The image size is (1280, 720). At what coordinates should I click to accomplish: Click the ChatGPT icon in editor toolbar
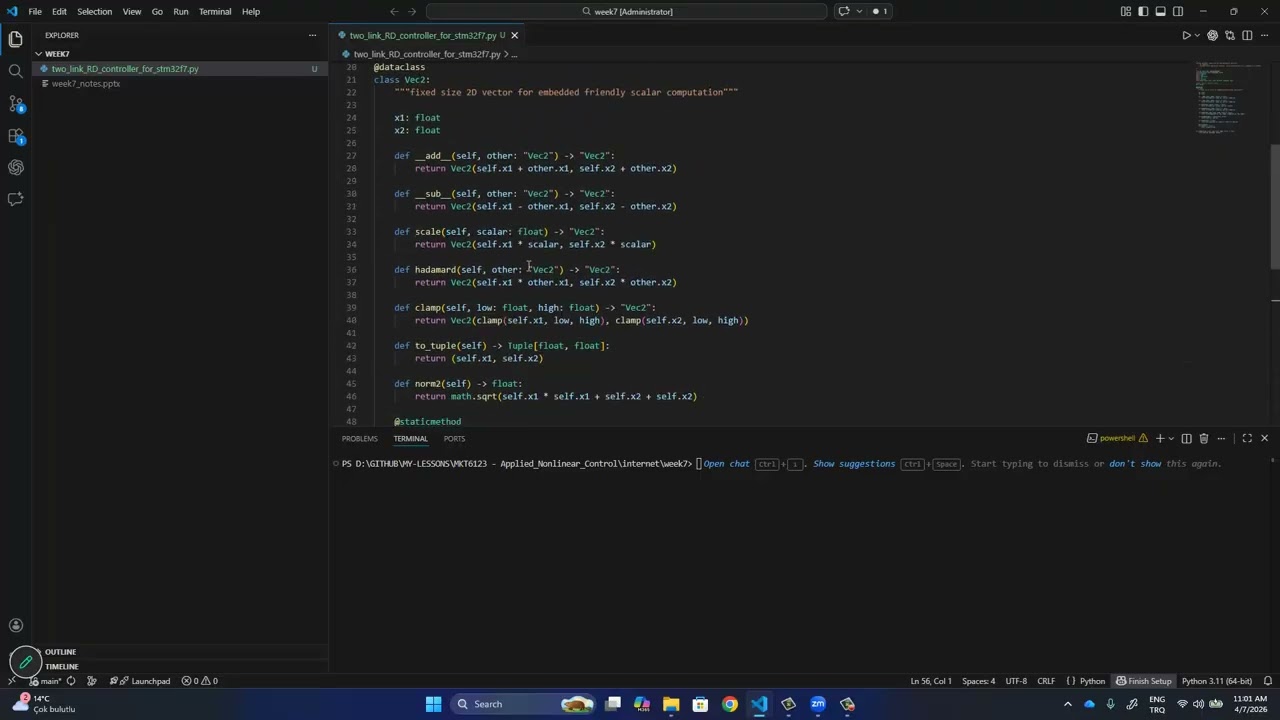pos(1213,36)
